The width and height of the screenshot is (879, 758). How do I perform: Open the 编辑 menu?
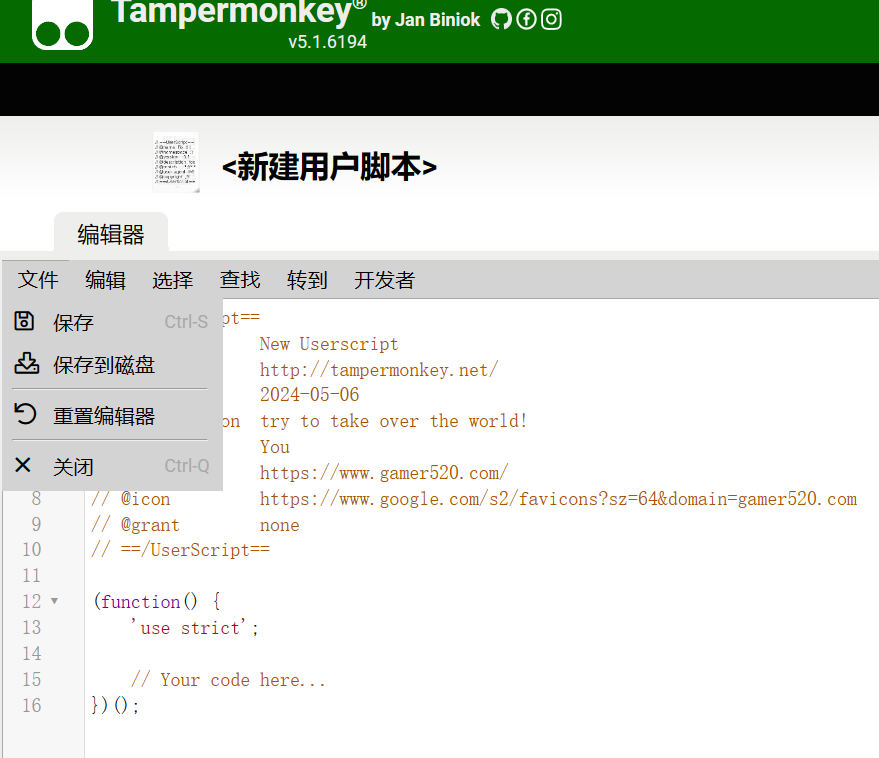point(105,280)
